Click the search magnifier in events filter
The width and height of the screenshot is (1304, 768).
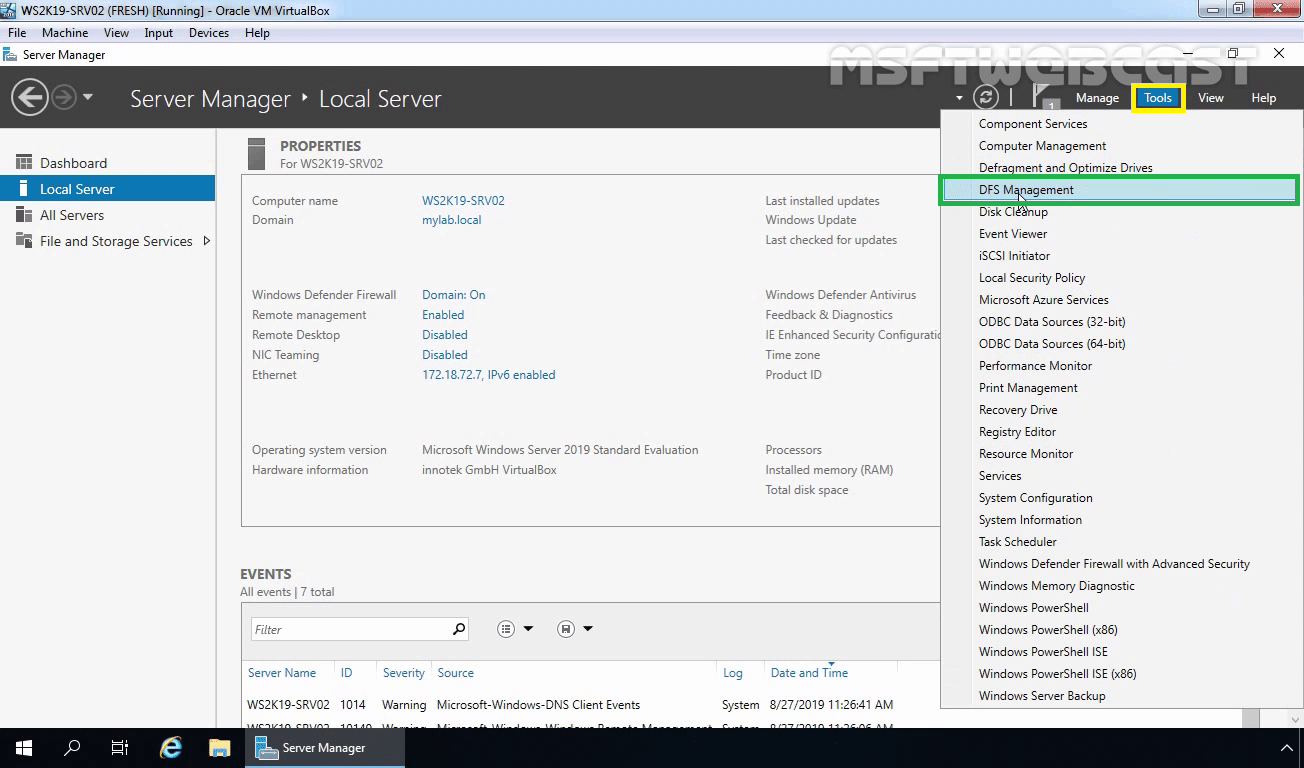[459, 629]
